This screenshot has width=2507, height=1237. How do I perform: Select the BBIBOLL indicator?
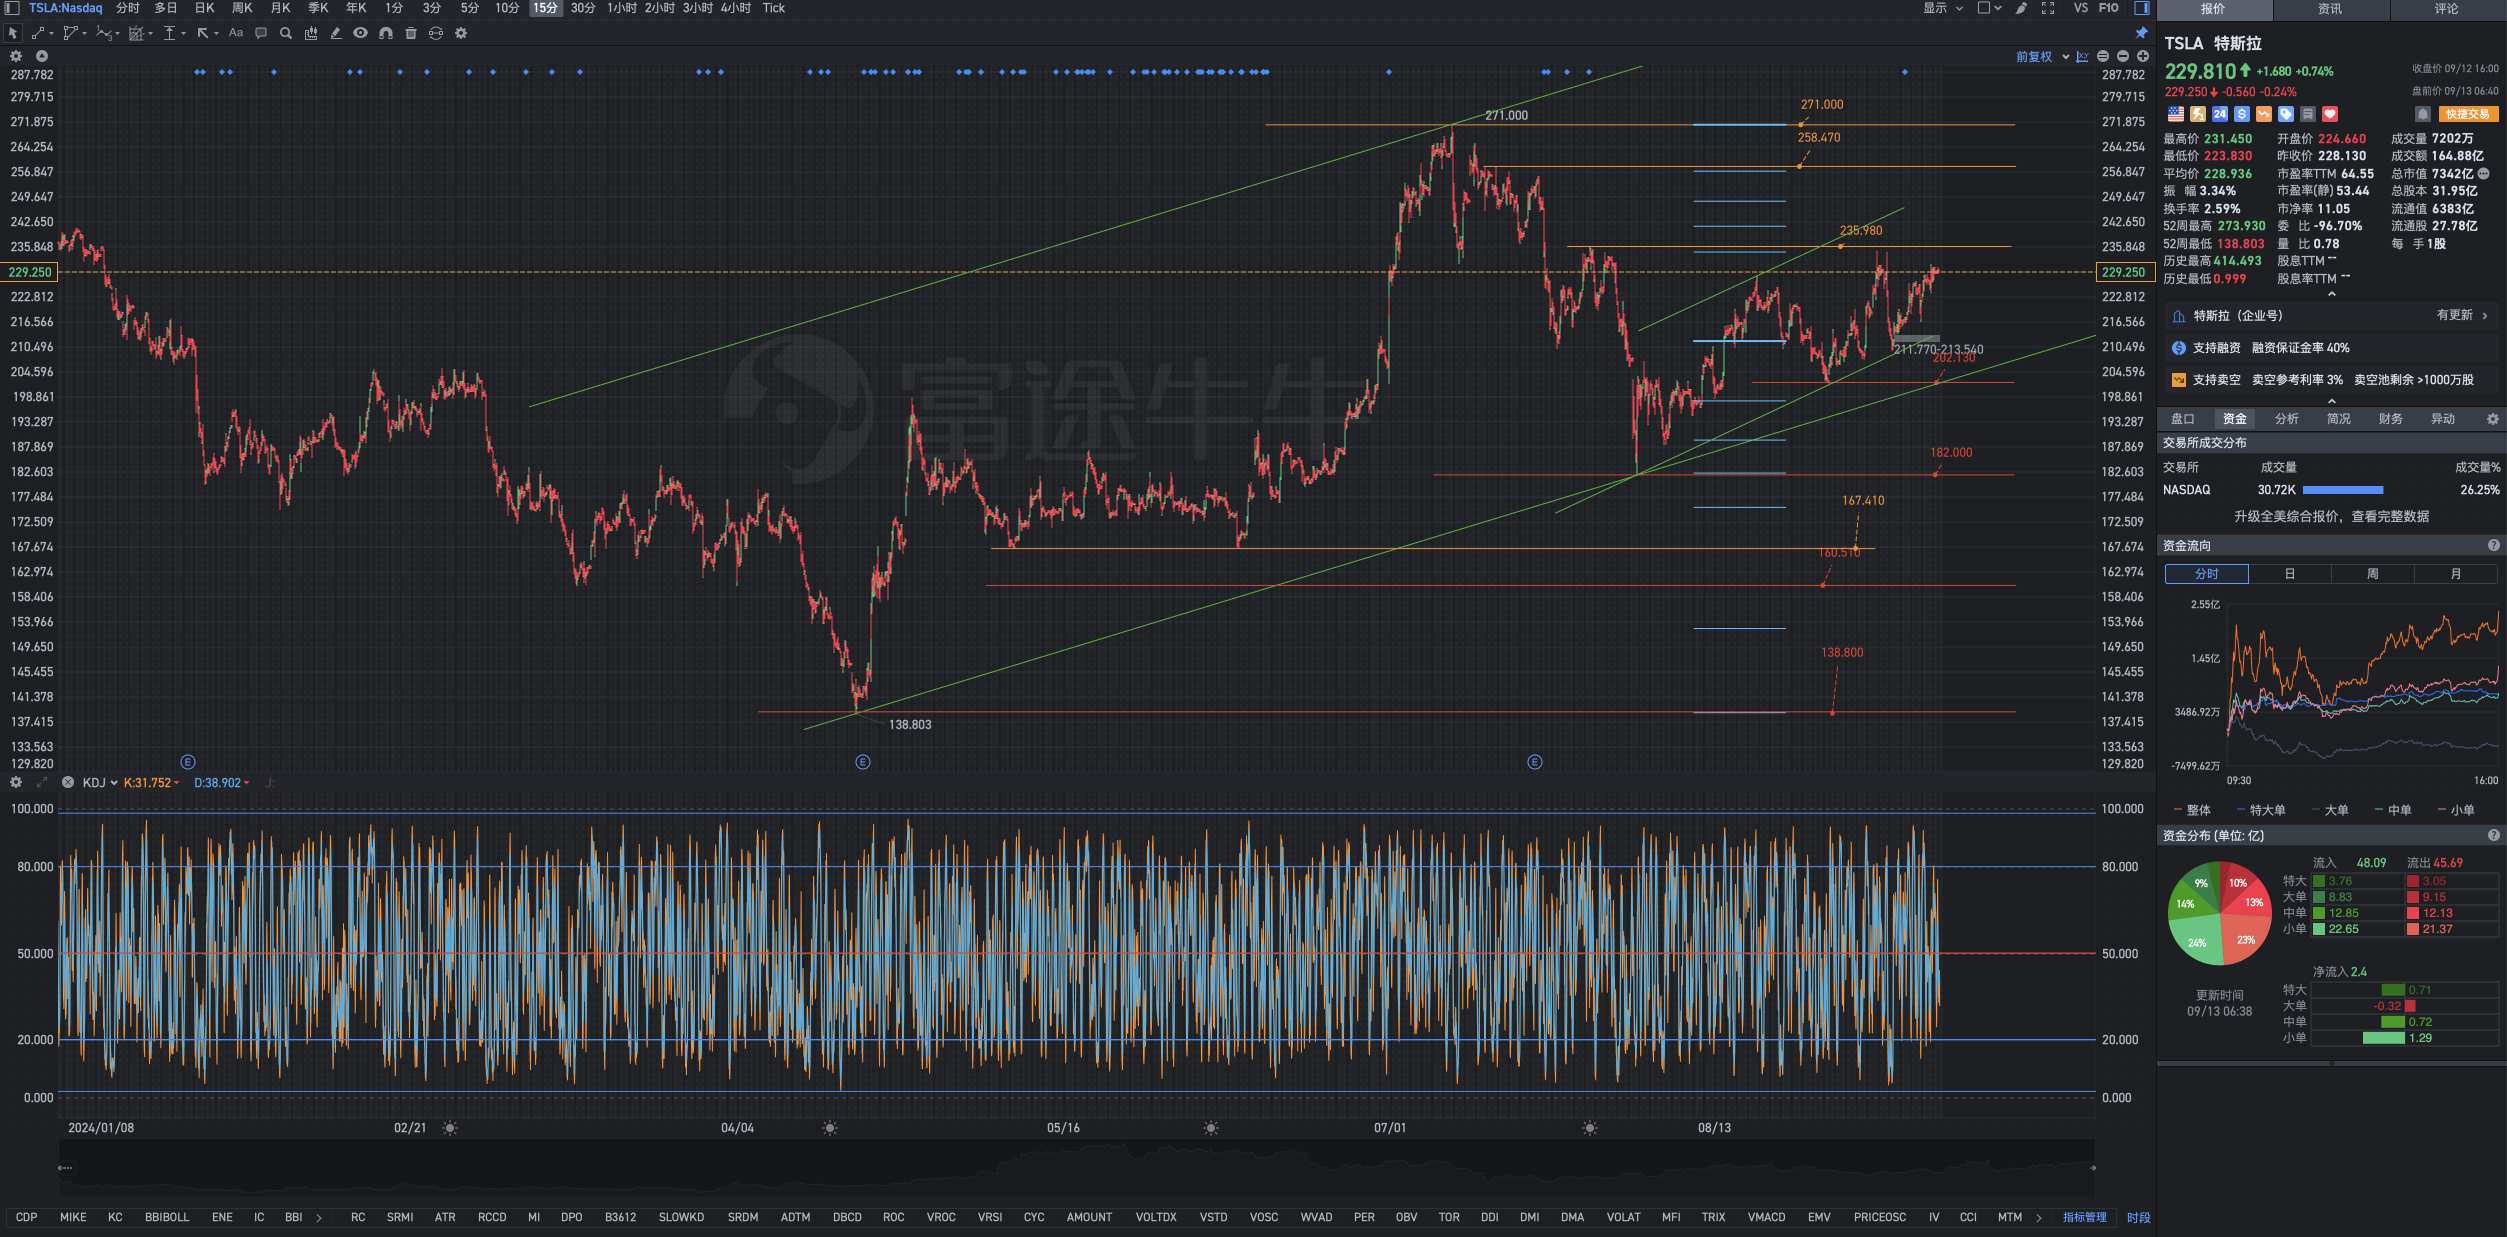pos(167,1217)
